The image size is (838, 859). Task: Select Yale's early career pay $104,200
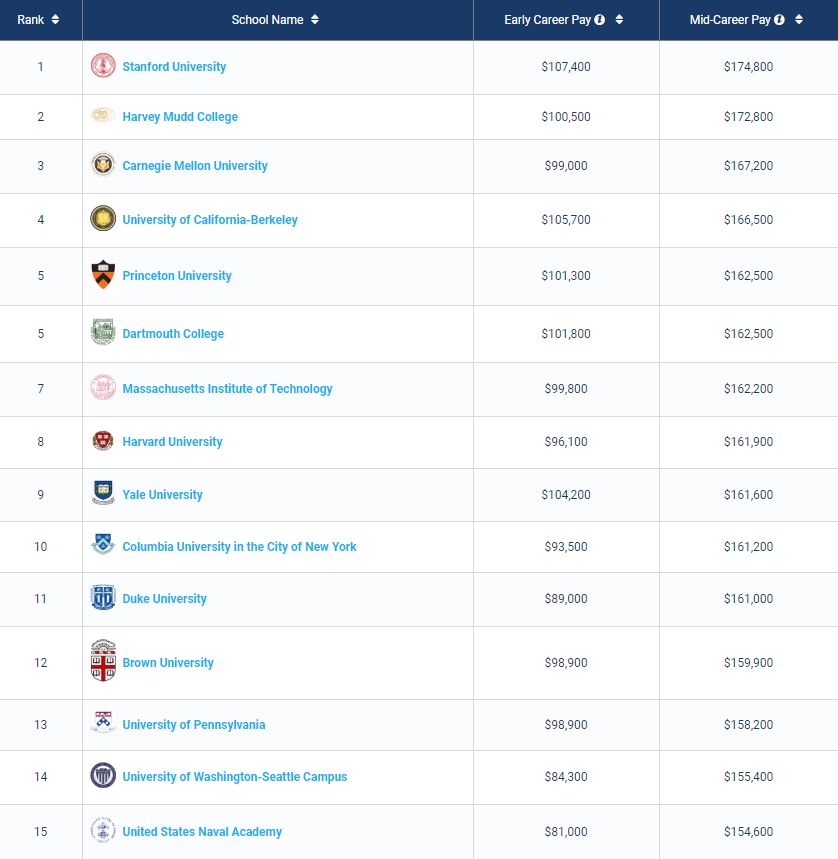coord(566,495)
